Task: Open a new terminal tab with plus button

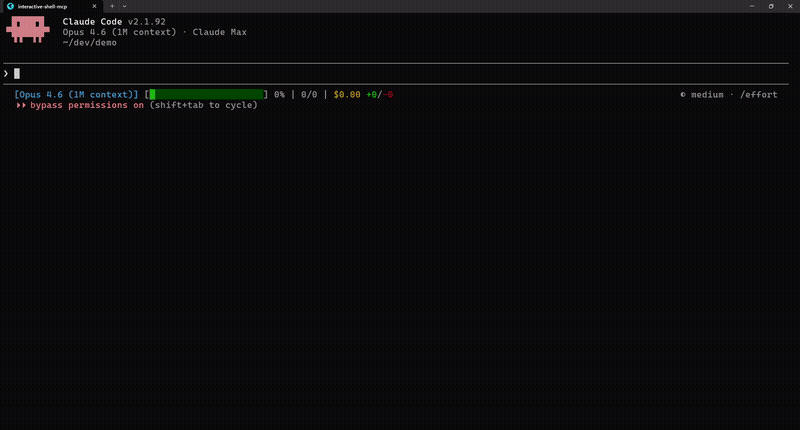Action: [112, 6]
